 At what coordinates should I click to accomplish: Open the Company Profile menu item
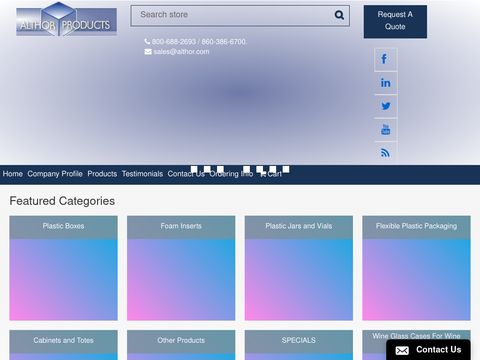pyautogui.click(x=55, y=174)
